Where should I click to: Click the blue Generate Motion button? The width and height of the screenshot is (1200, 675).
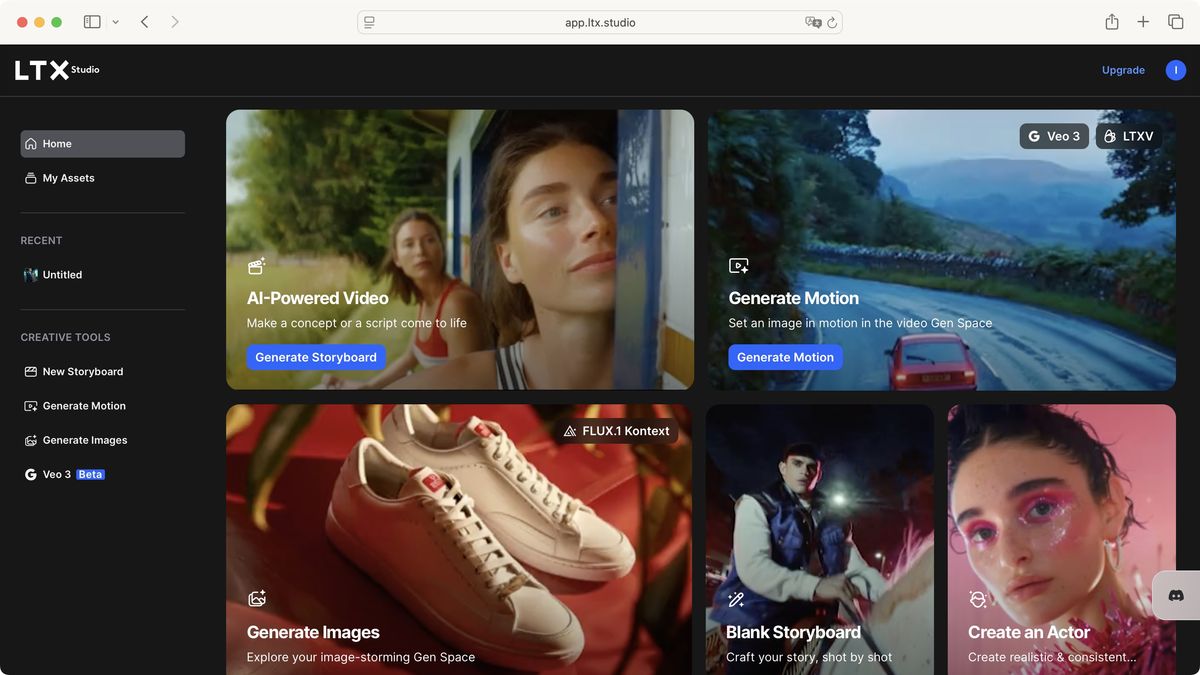coord(785,357)
